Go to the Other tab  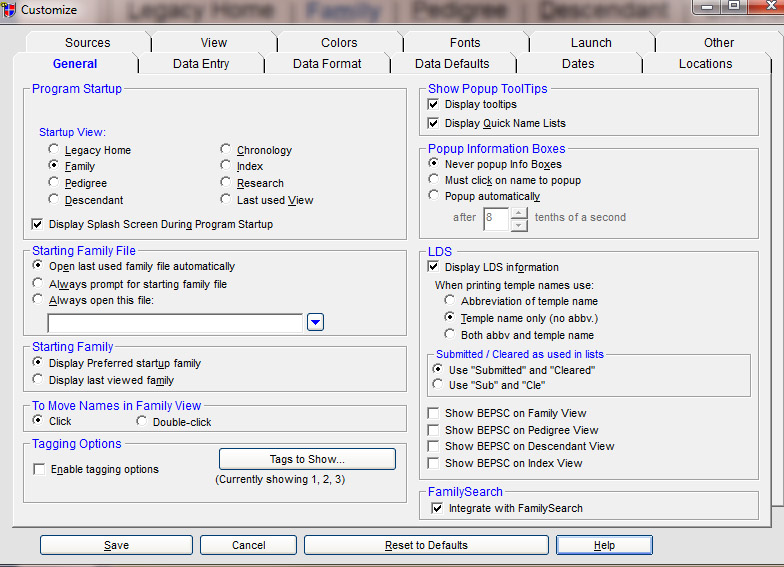719,42
